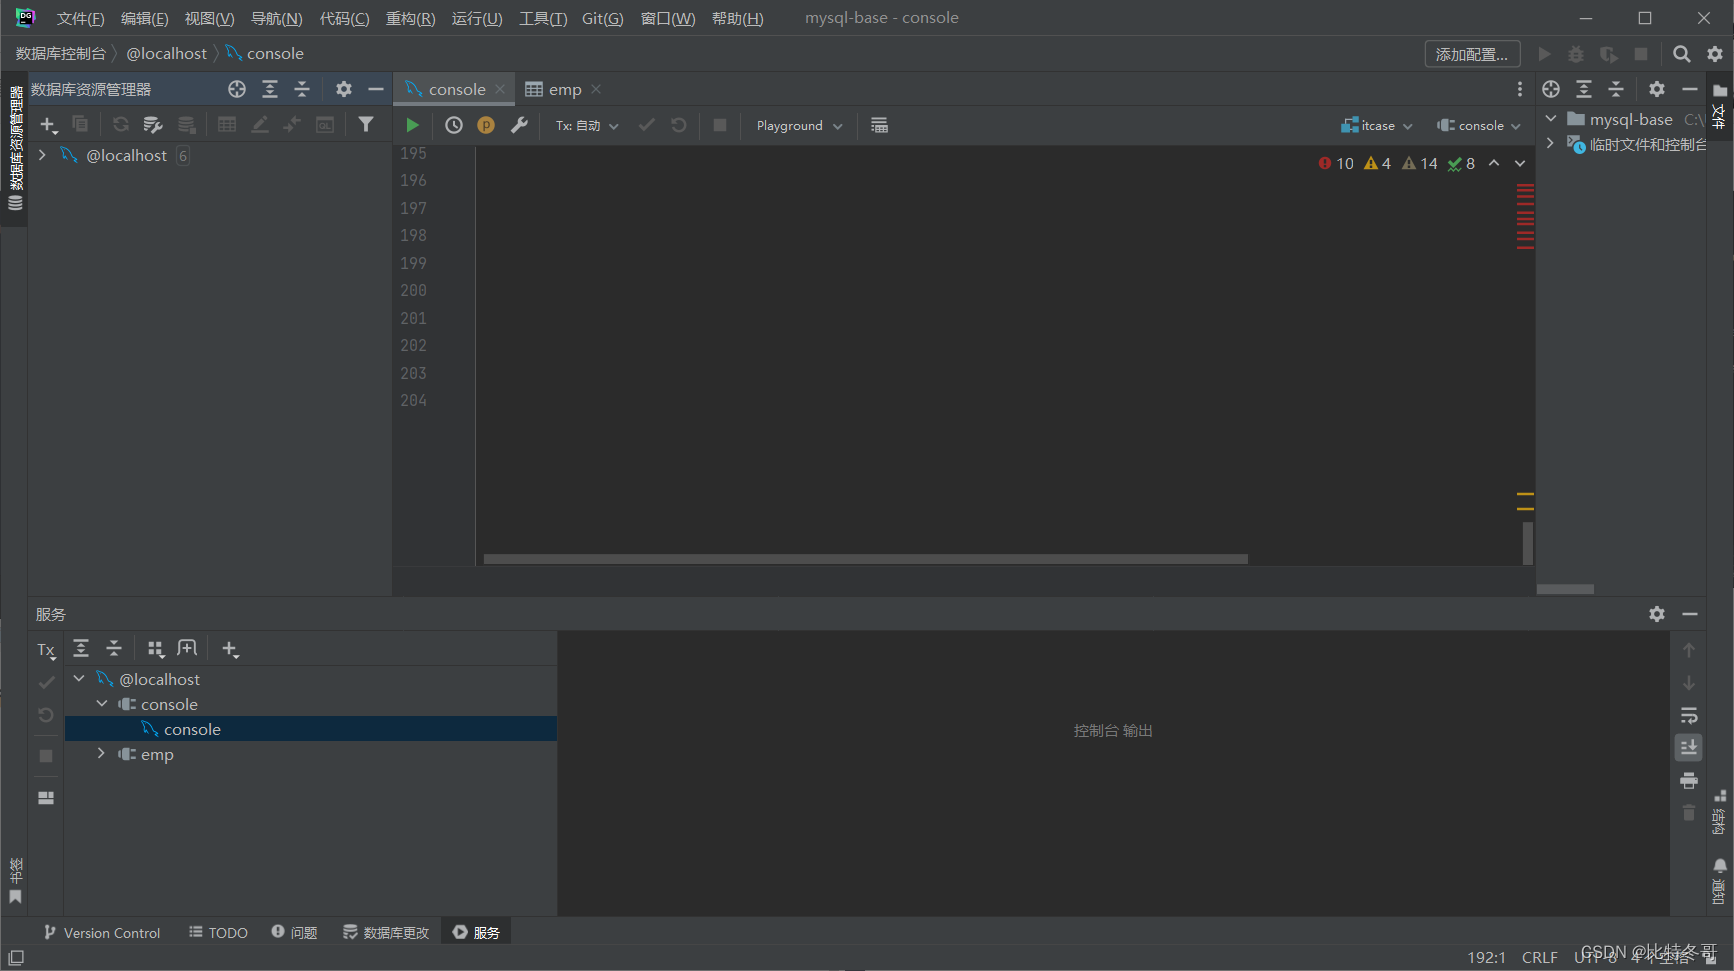Image resolution: width=1734 pixels, height=971 pixels.
Task: Toggle soft-wrap in console output
Action: click(x=1689, y=715)
